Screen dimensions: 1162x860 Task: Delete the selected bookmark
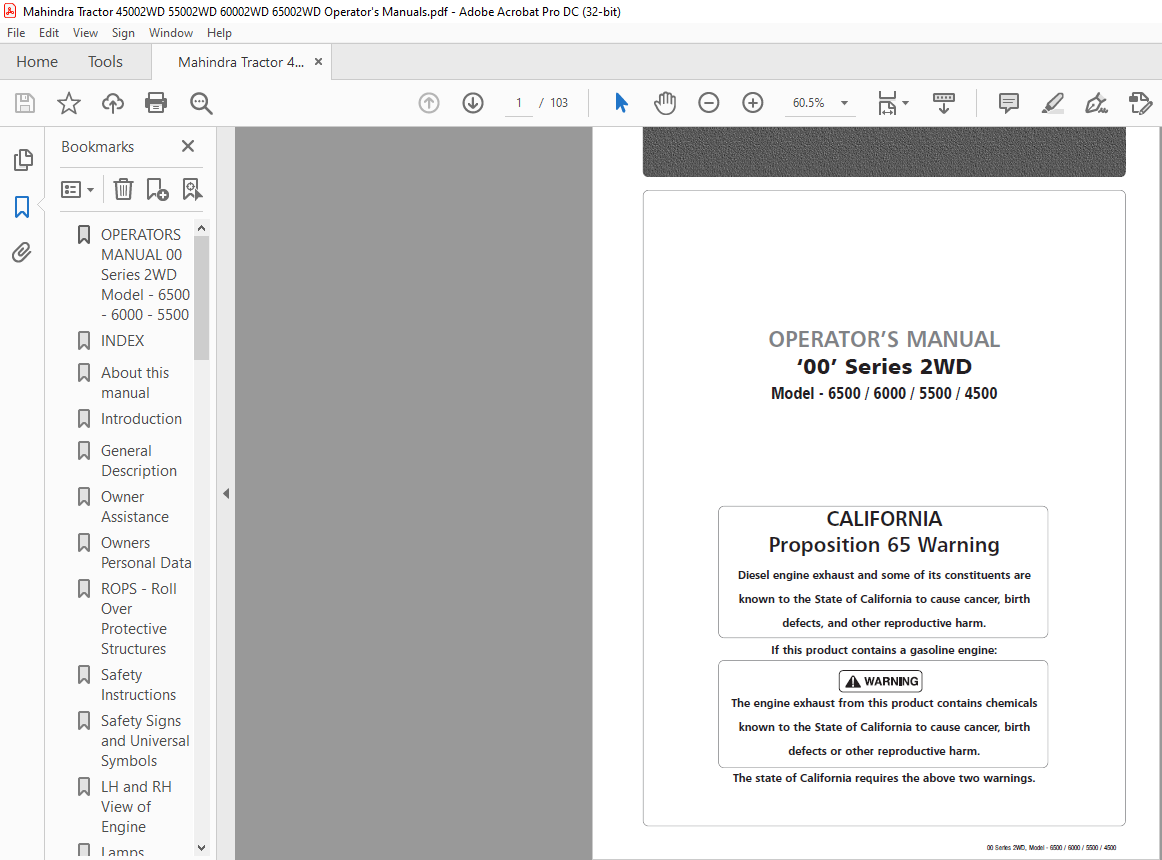click(123, 190)
